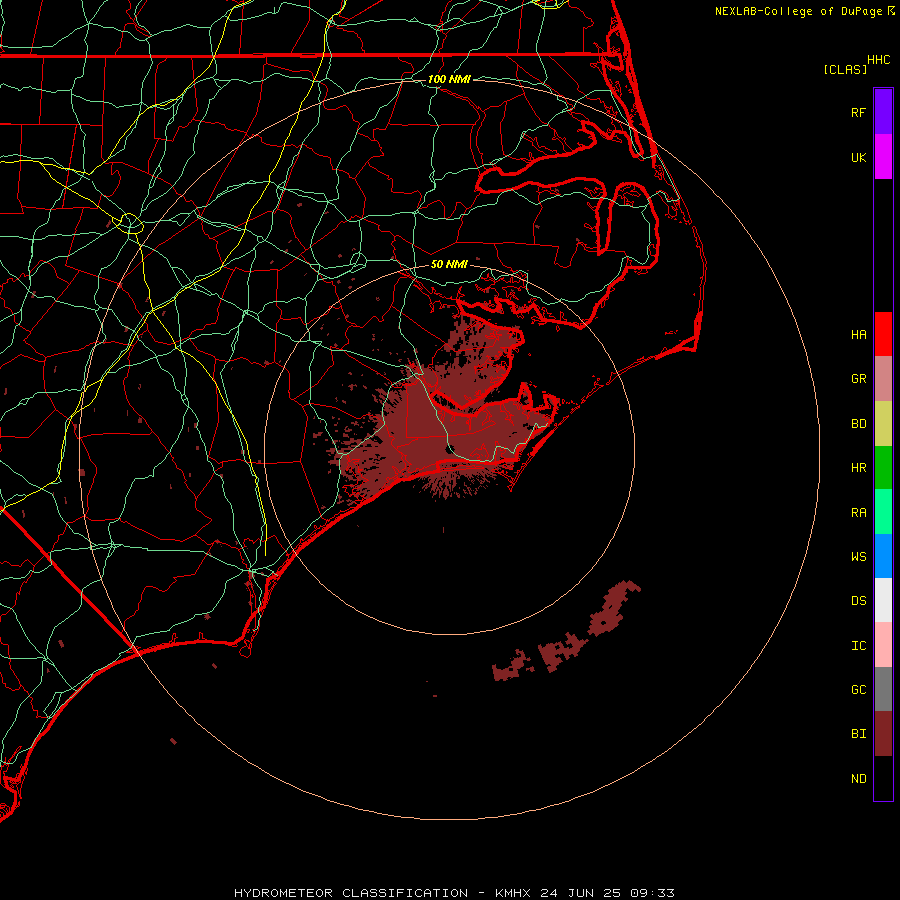Click the RF purple legend swatch
Screen dimensions: 900x900
pyautogui.click(x=883, y=112)
